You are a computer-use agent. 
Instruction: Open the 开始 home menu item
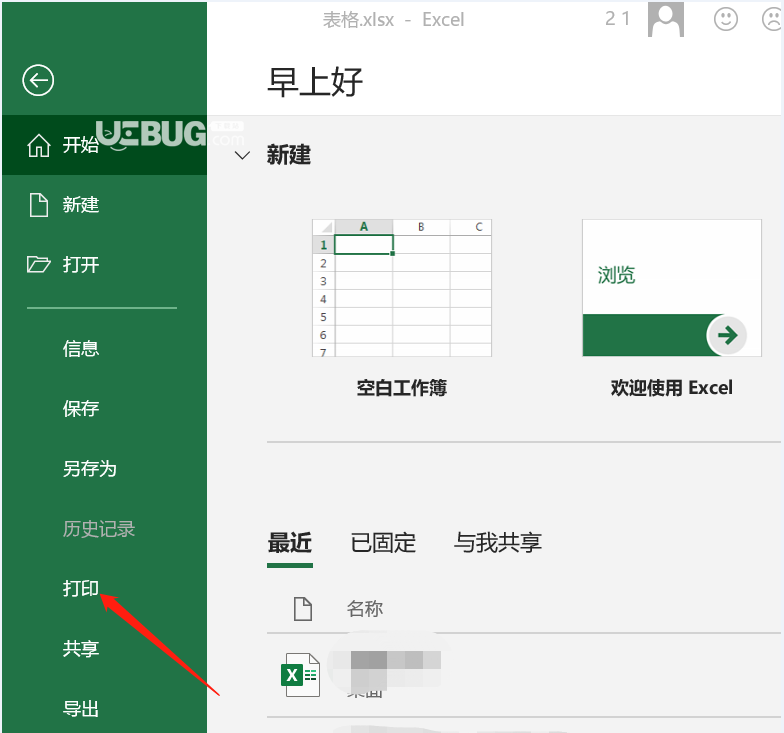pos(104,145)
